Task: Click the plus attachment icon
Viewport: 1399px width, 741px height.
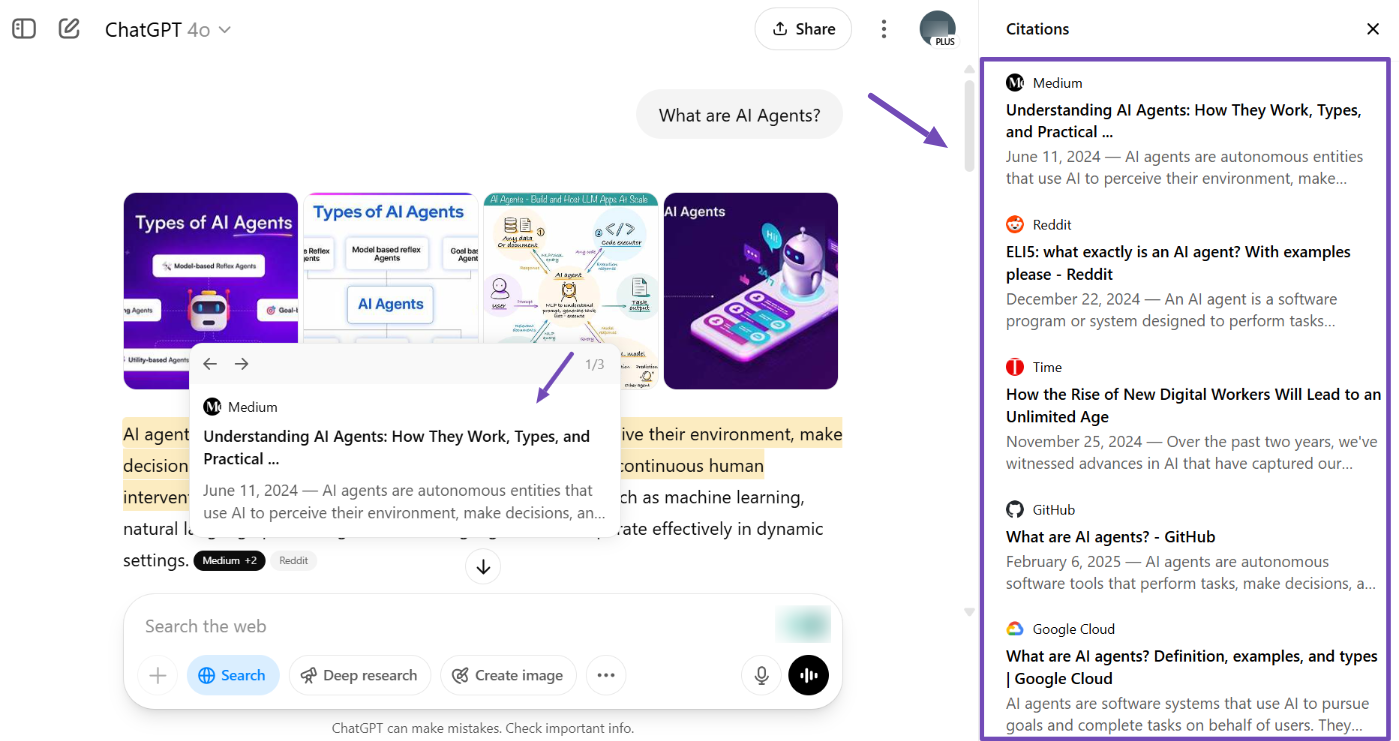Action: [x=157, y=676]
